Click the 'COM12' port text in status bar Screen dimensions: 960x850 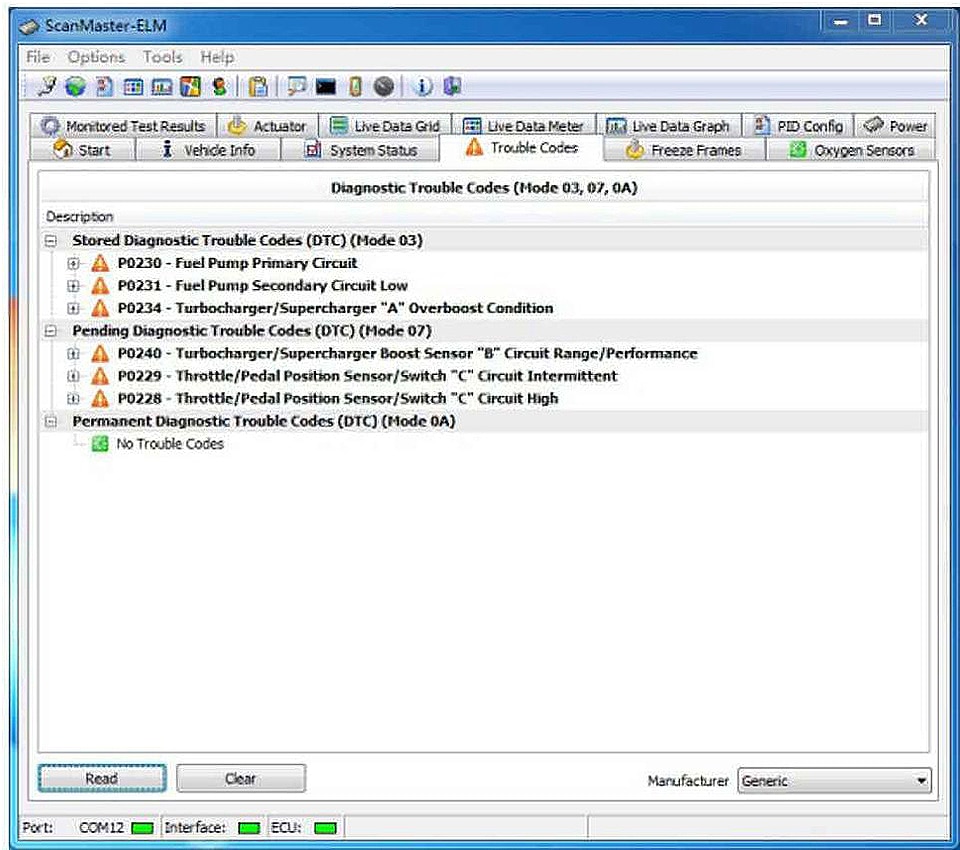point(101,828)
